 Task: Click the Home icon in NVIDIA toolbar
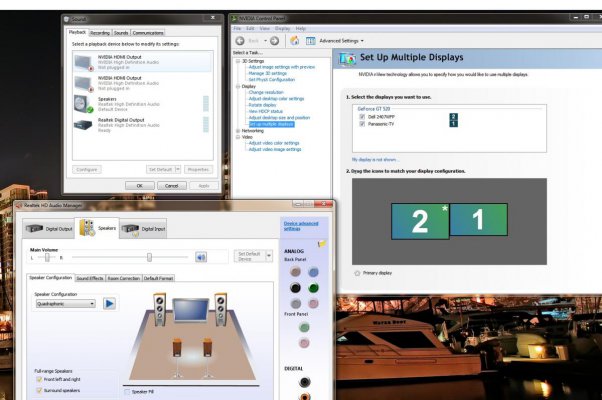(x=294, y=40)
